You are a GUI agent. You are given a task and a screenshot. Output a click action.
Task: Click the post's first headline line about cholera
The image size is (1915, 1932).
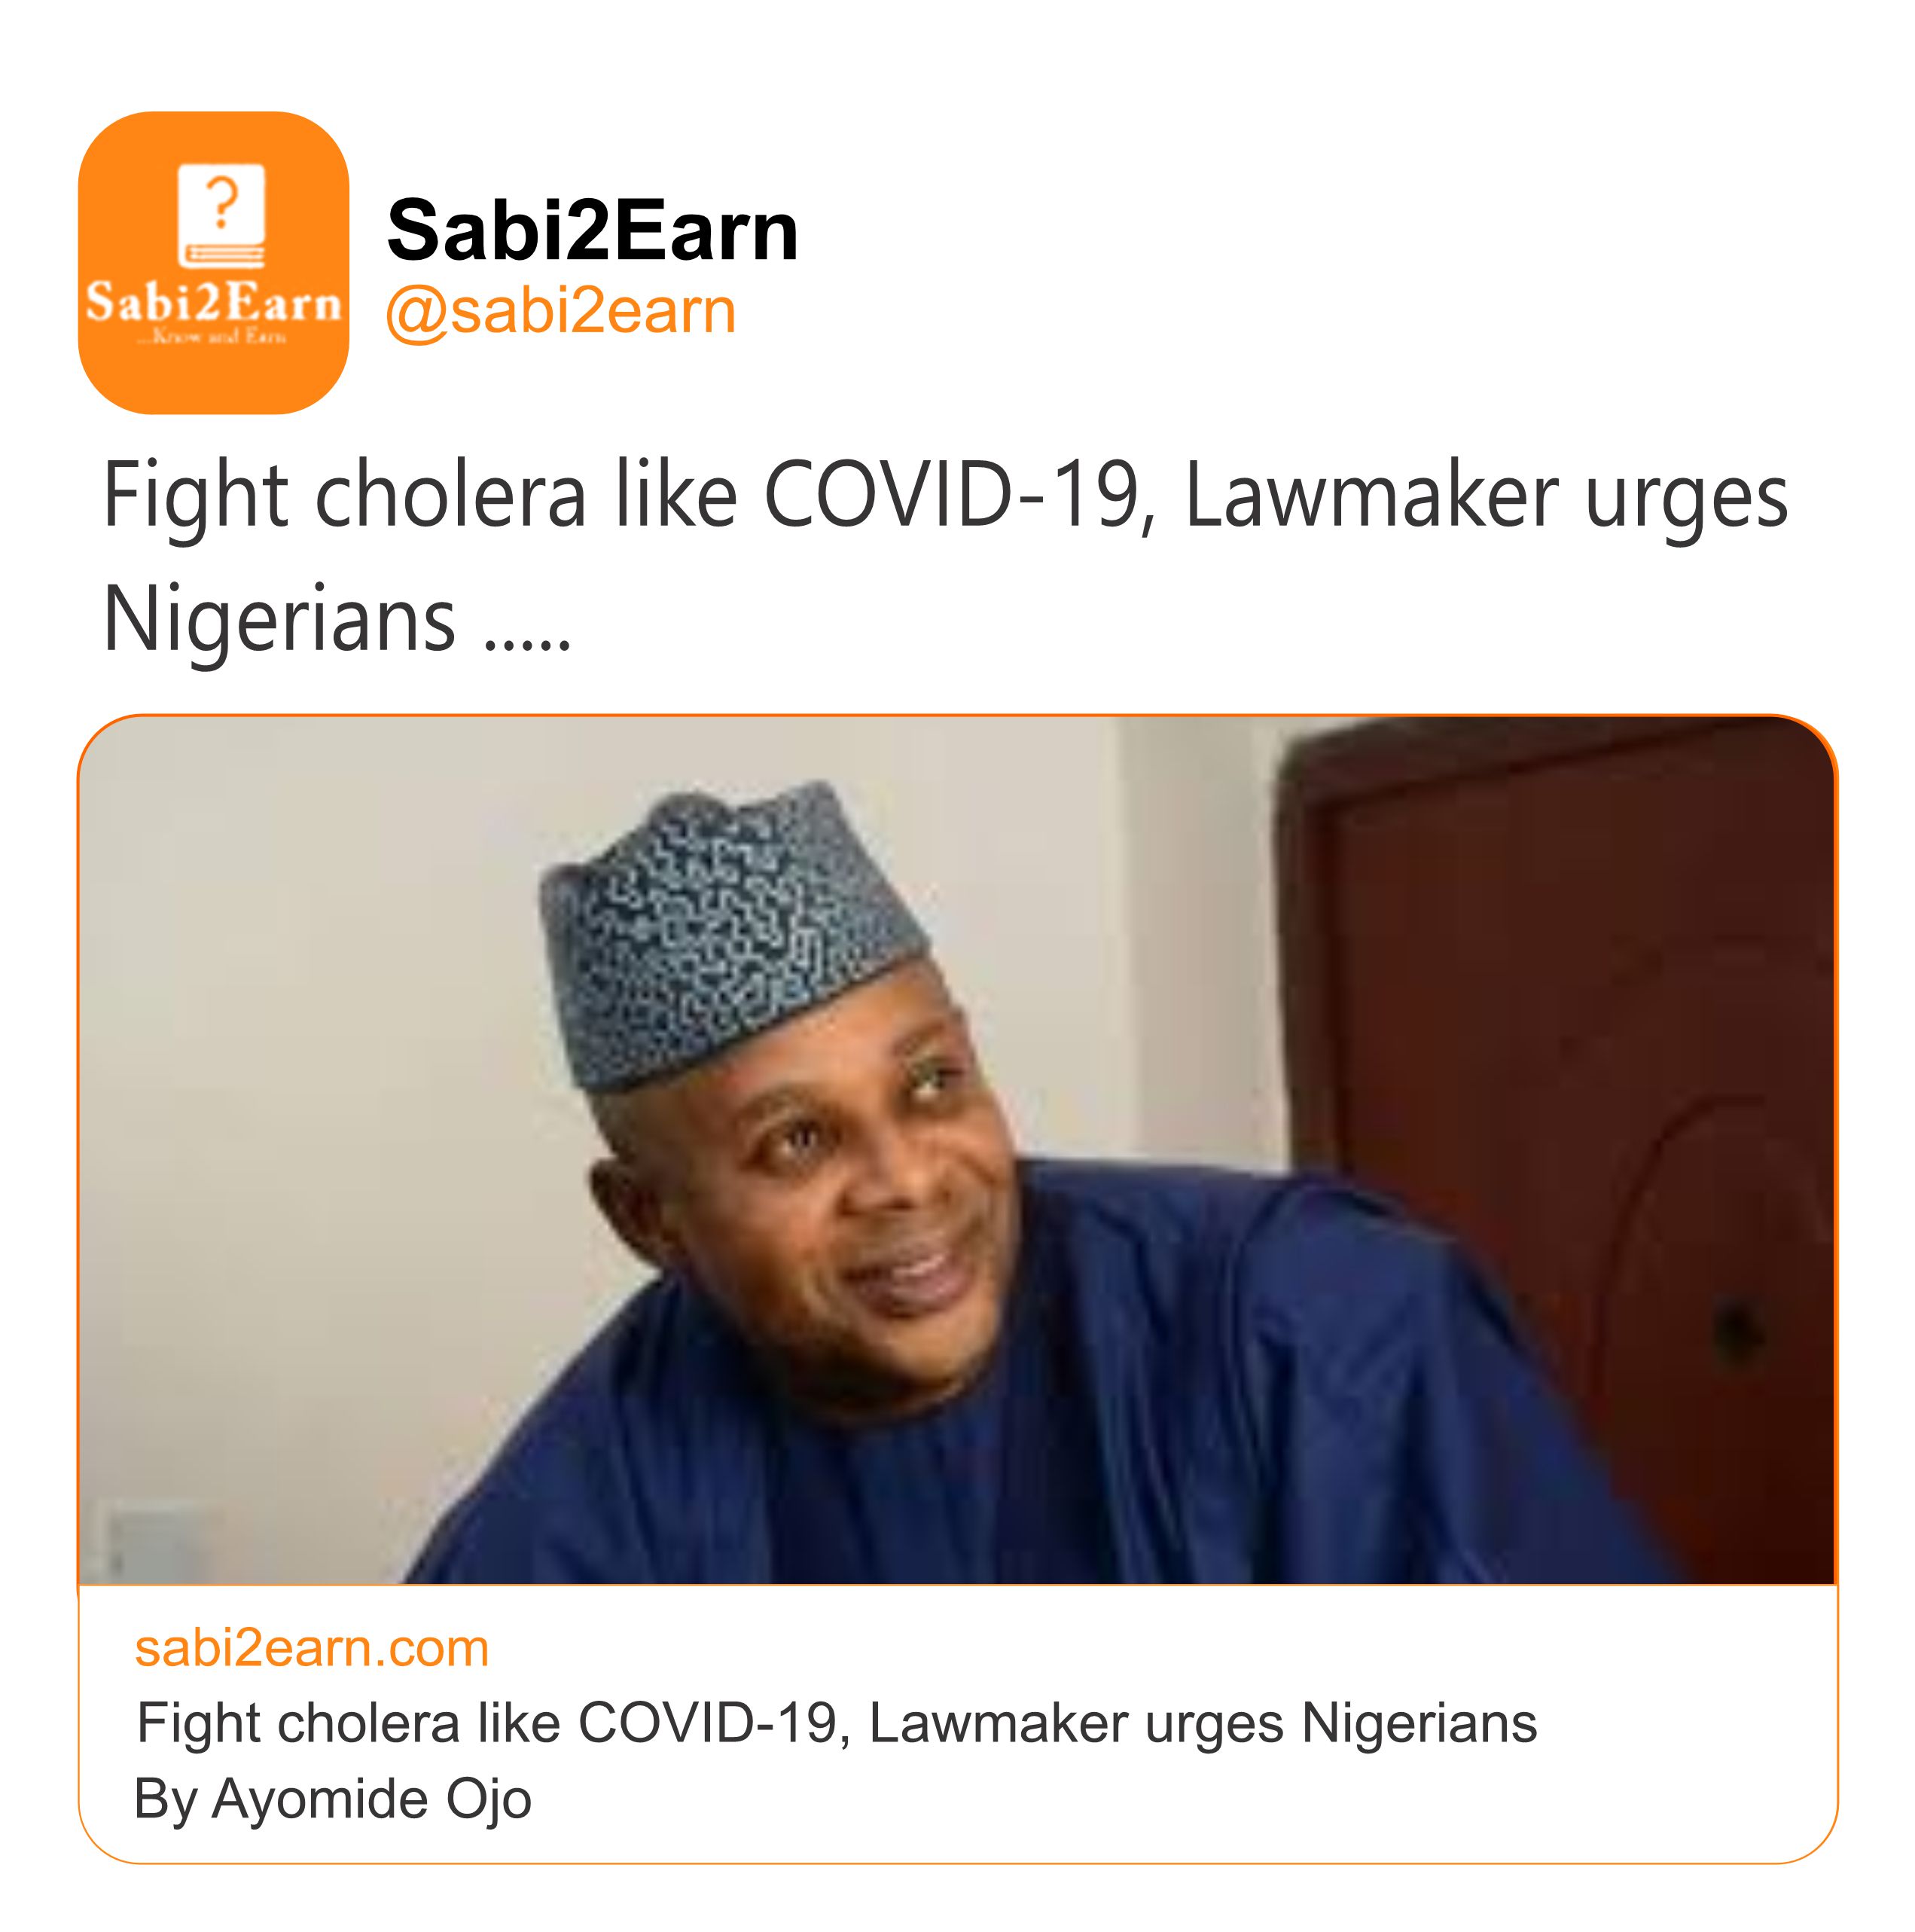944,494
